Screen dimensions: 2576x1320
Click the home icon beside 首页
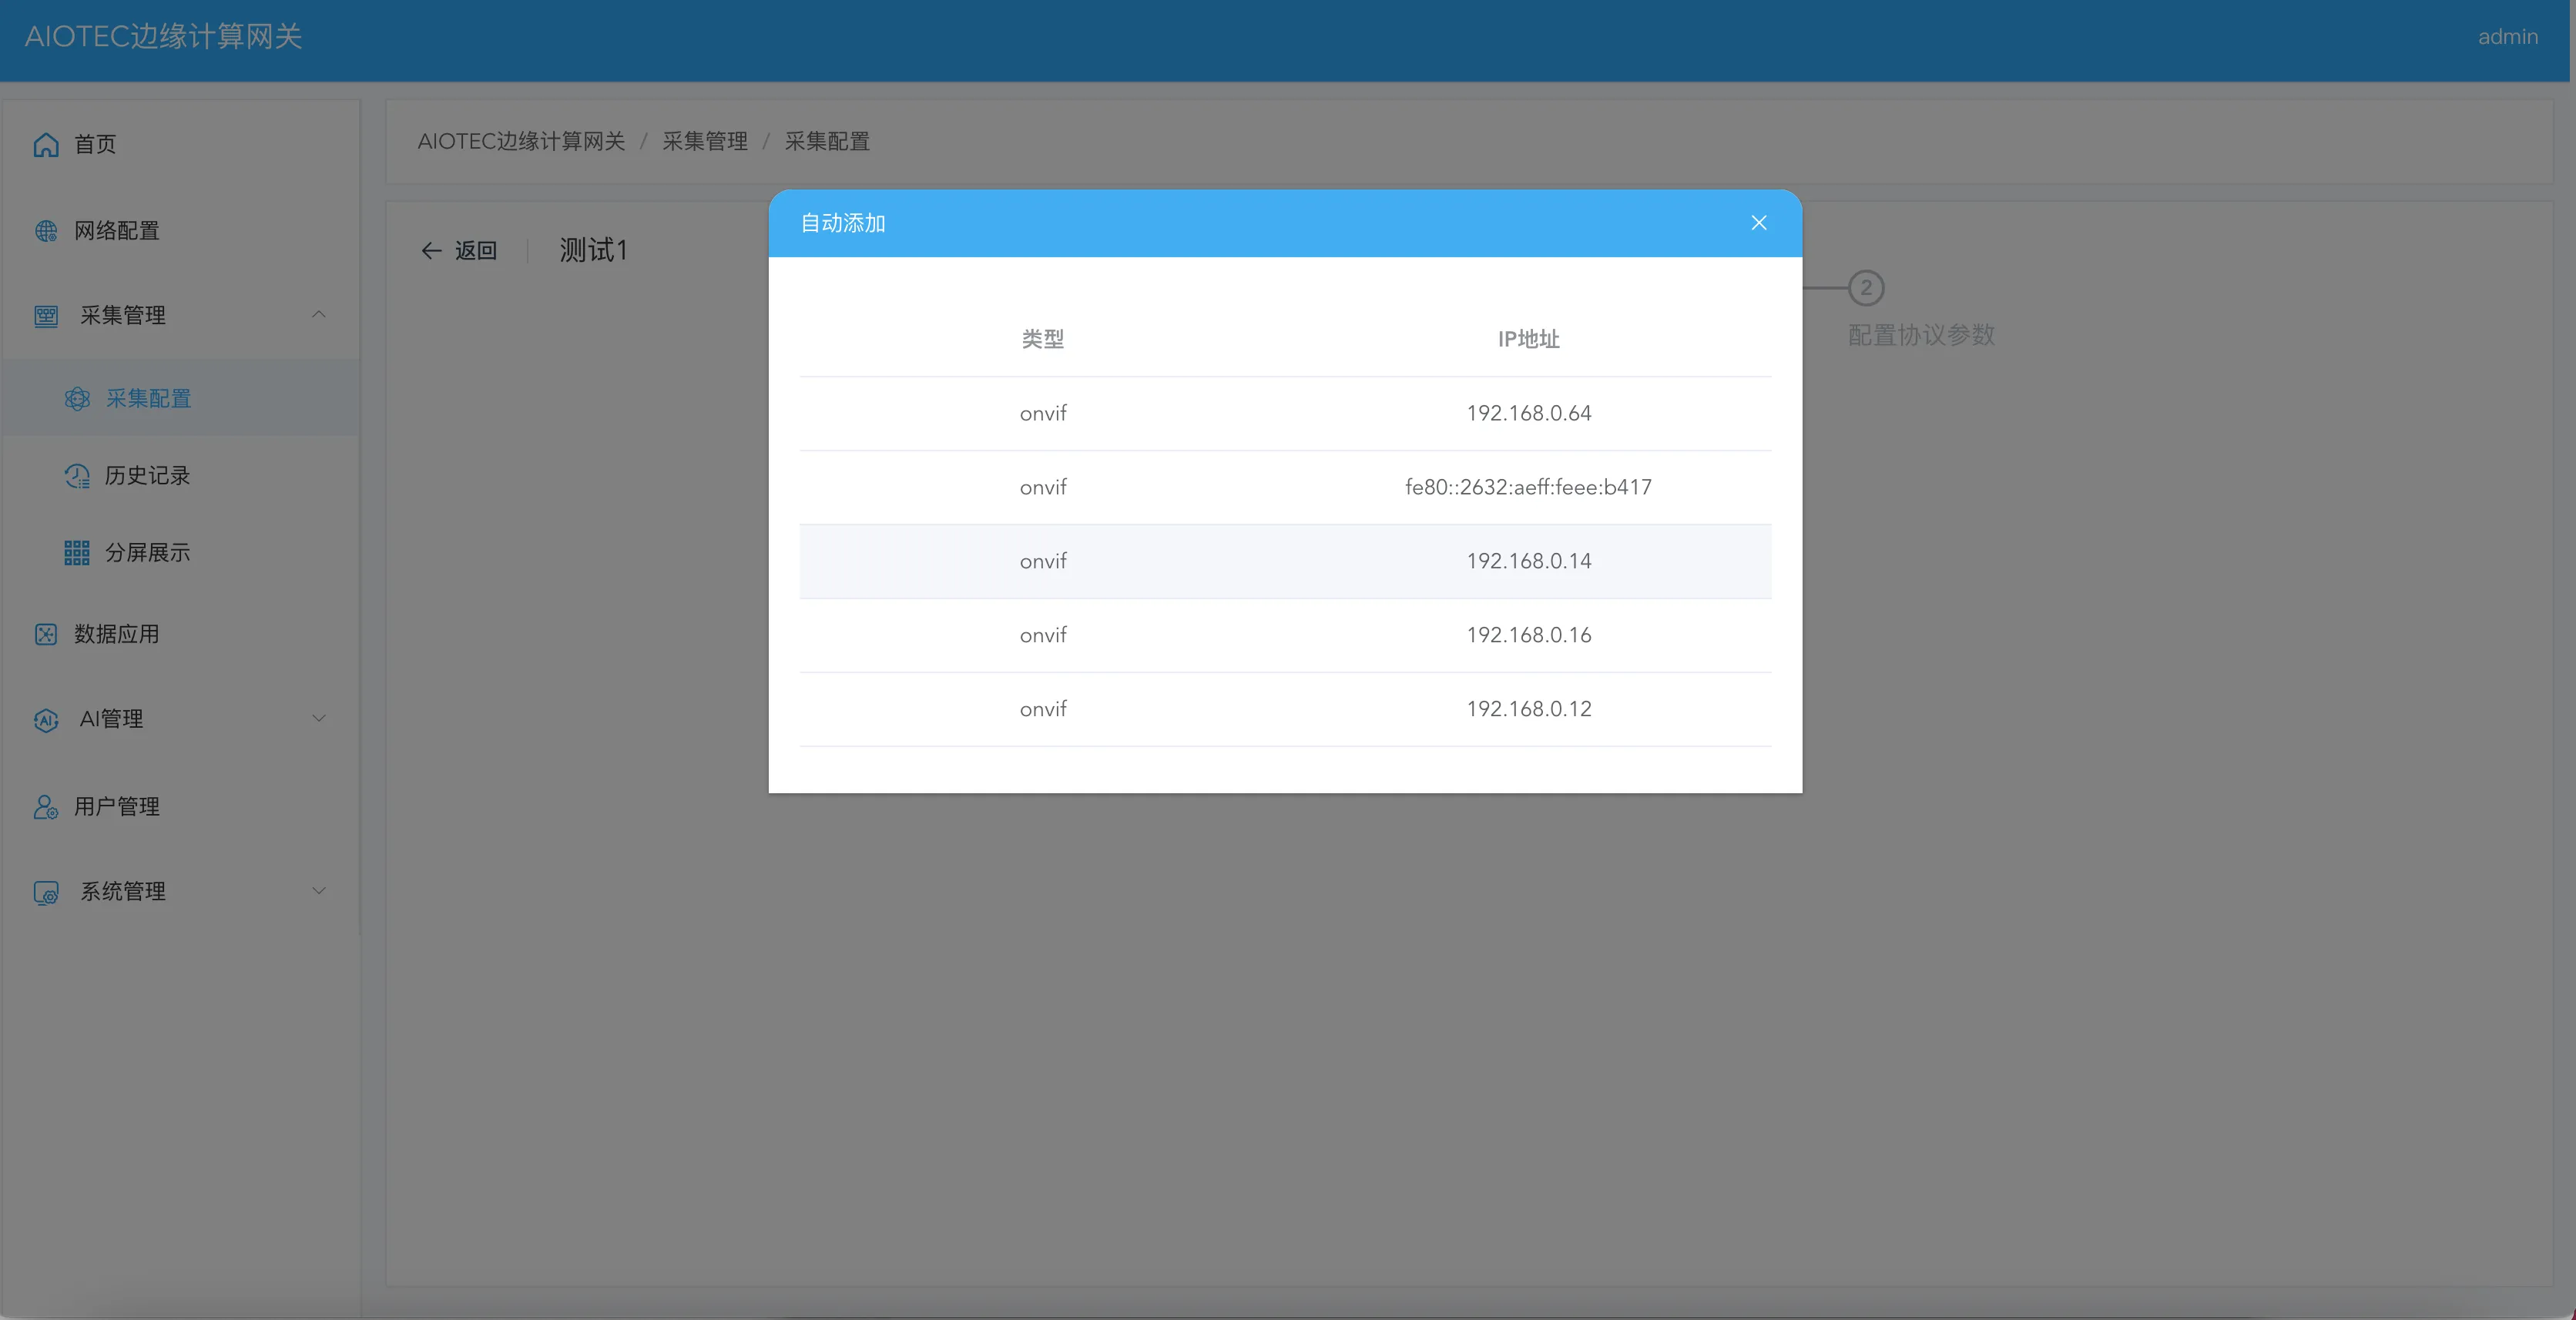46,145
